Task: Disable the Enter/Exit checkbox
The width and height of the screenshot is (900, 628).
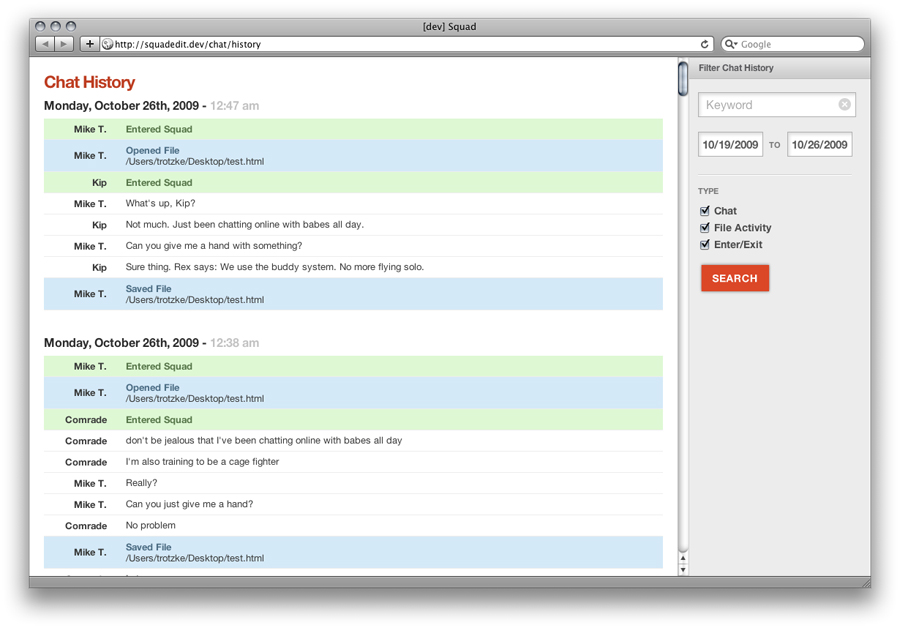Action: tap(705, 245)
